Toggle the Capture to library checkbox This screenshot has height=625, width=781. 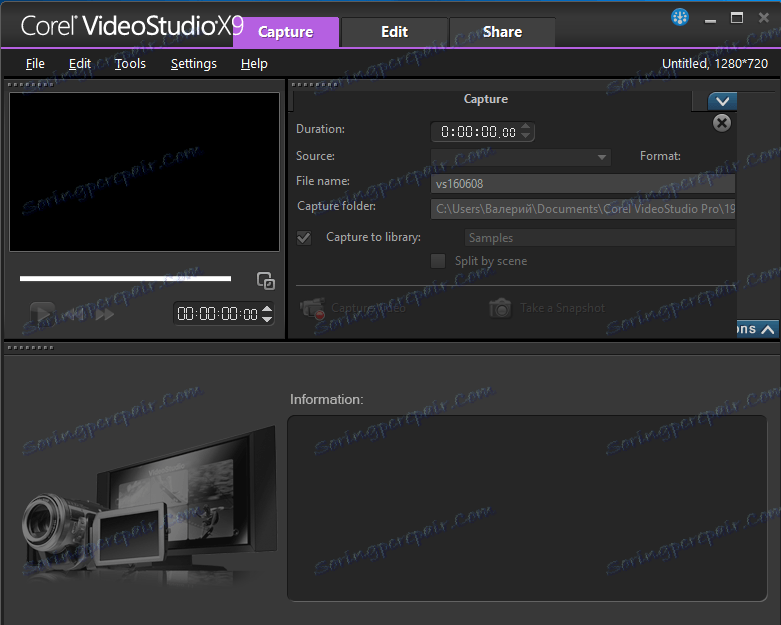pyautogui.click(x=304, y=238)
